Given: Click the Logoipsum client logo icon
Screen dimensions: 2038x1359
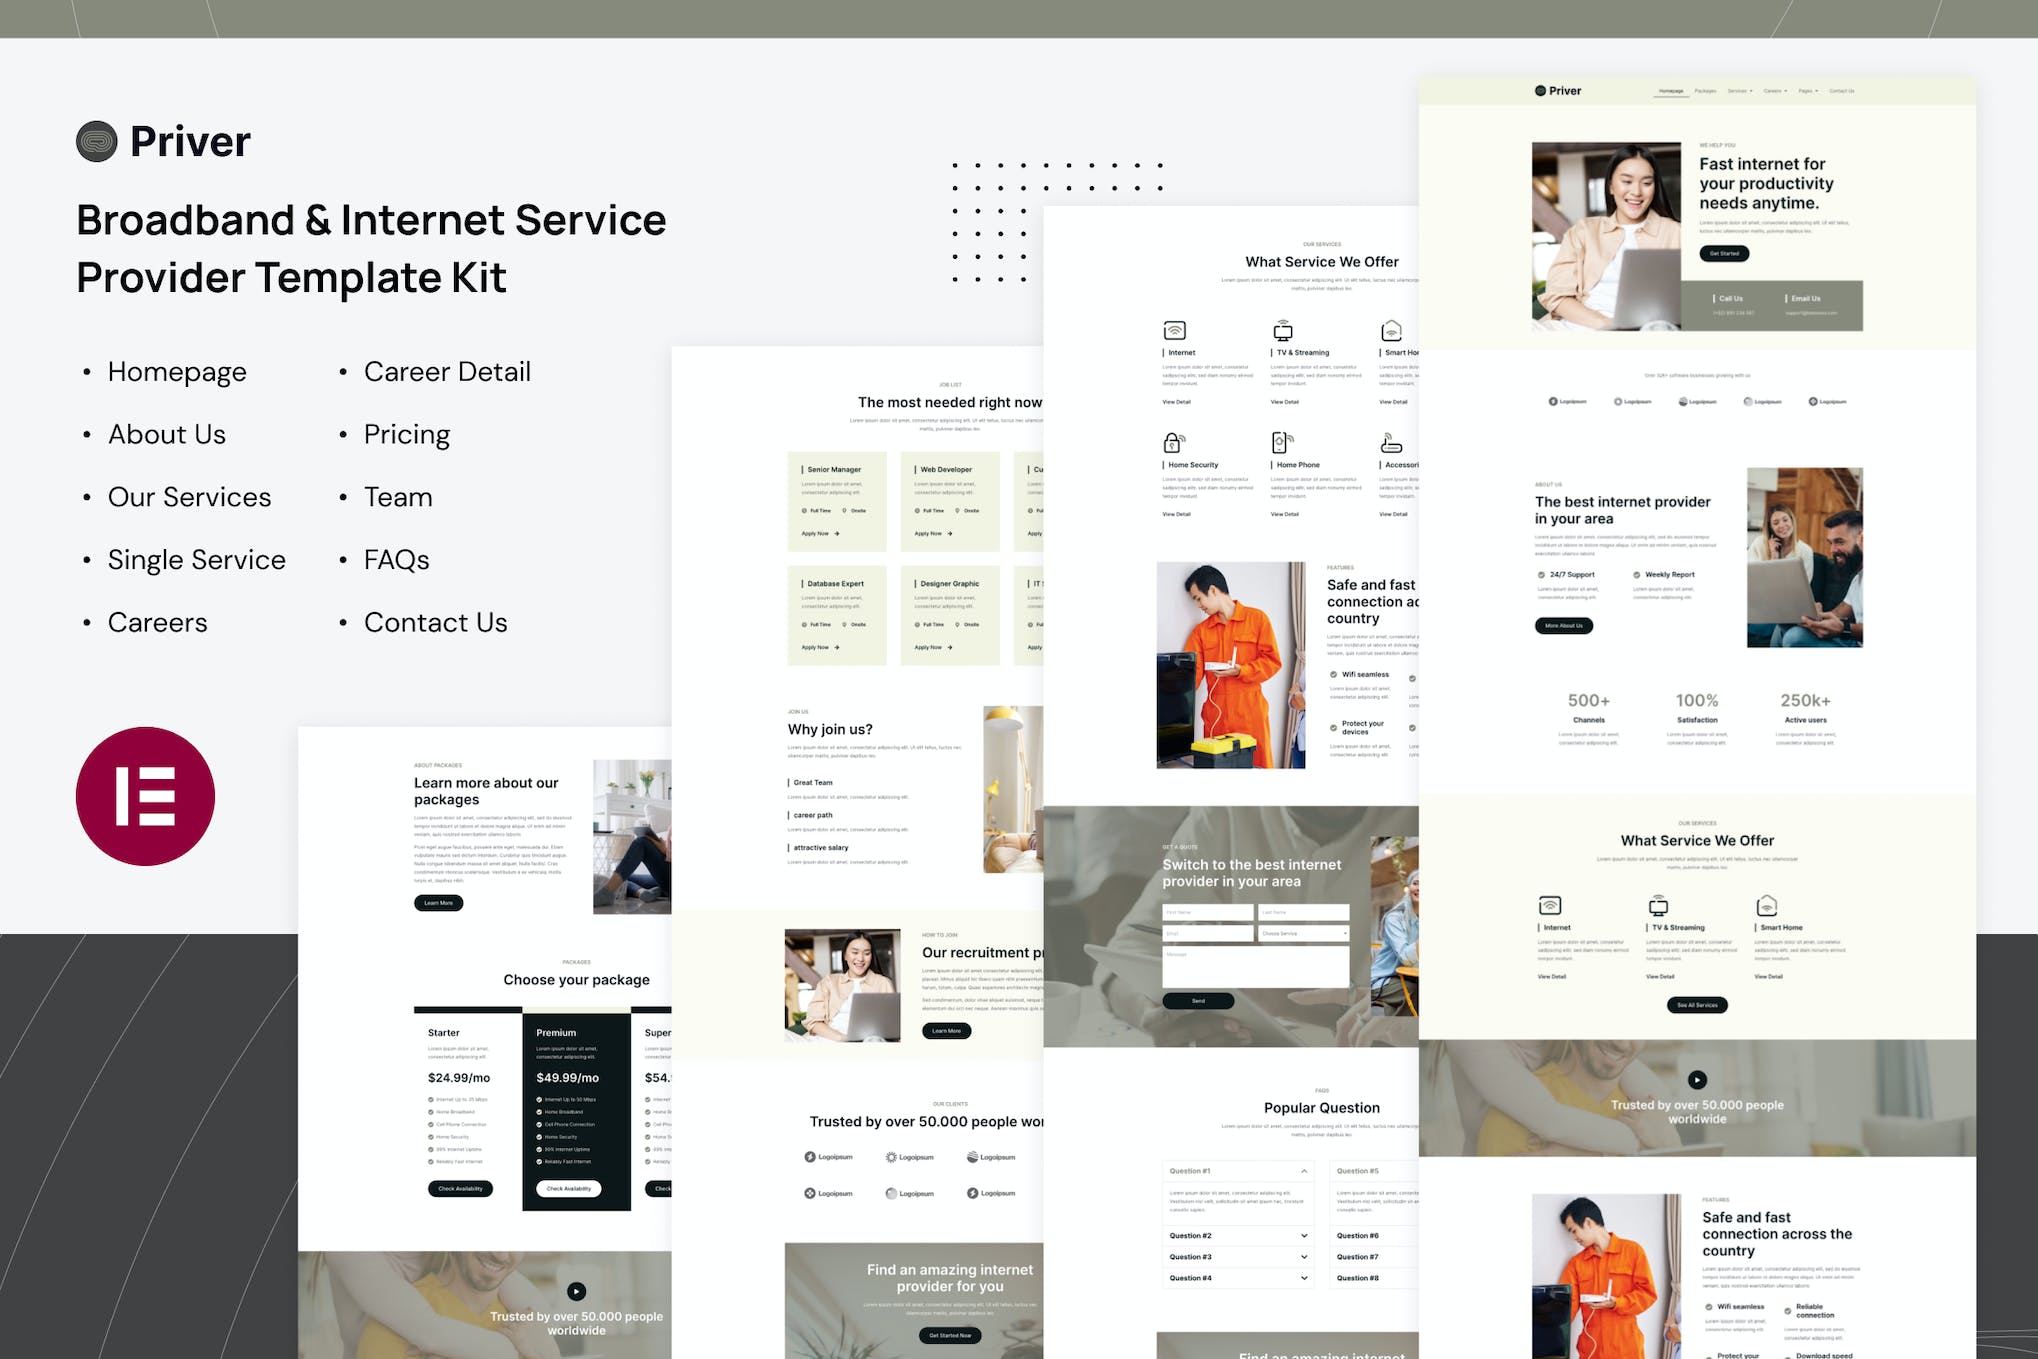Looking at the screenshot, I should click(809, 1157).
